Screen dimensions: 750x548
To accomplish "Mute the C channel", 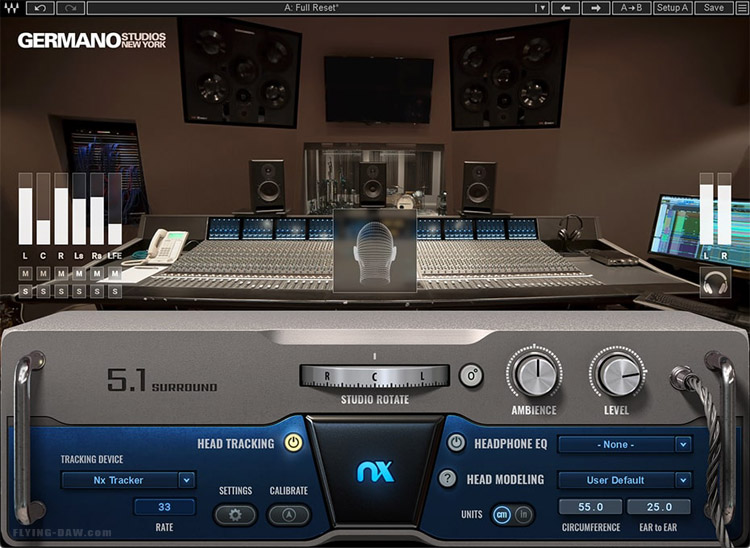I will point(43,274).
